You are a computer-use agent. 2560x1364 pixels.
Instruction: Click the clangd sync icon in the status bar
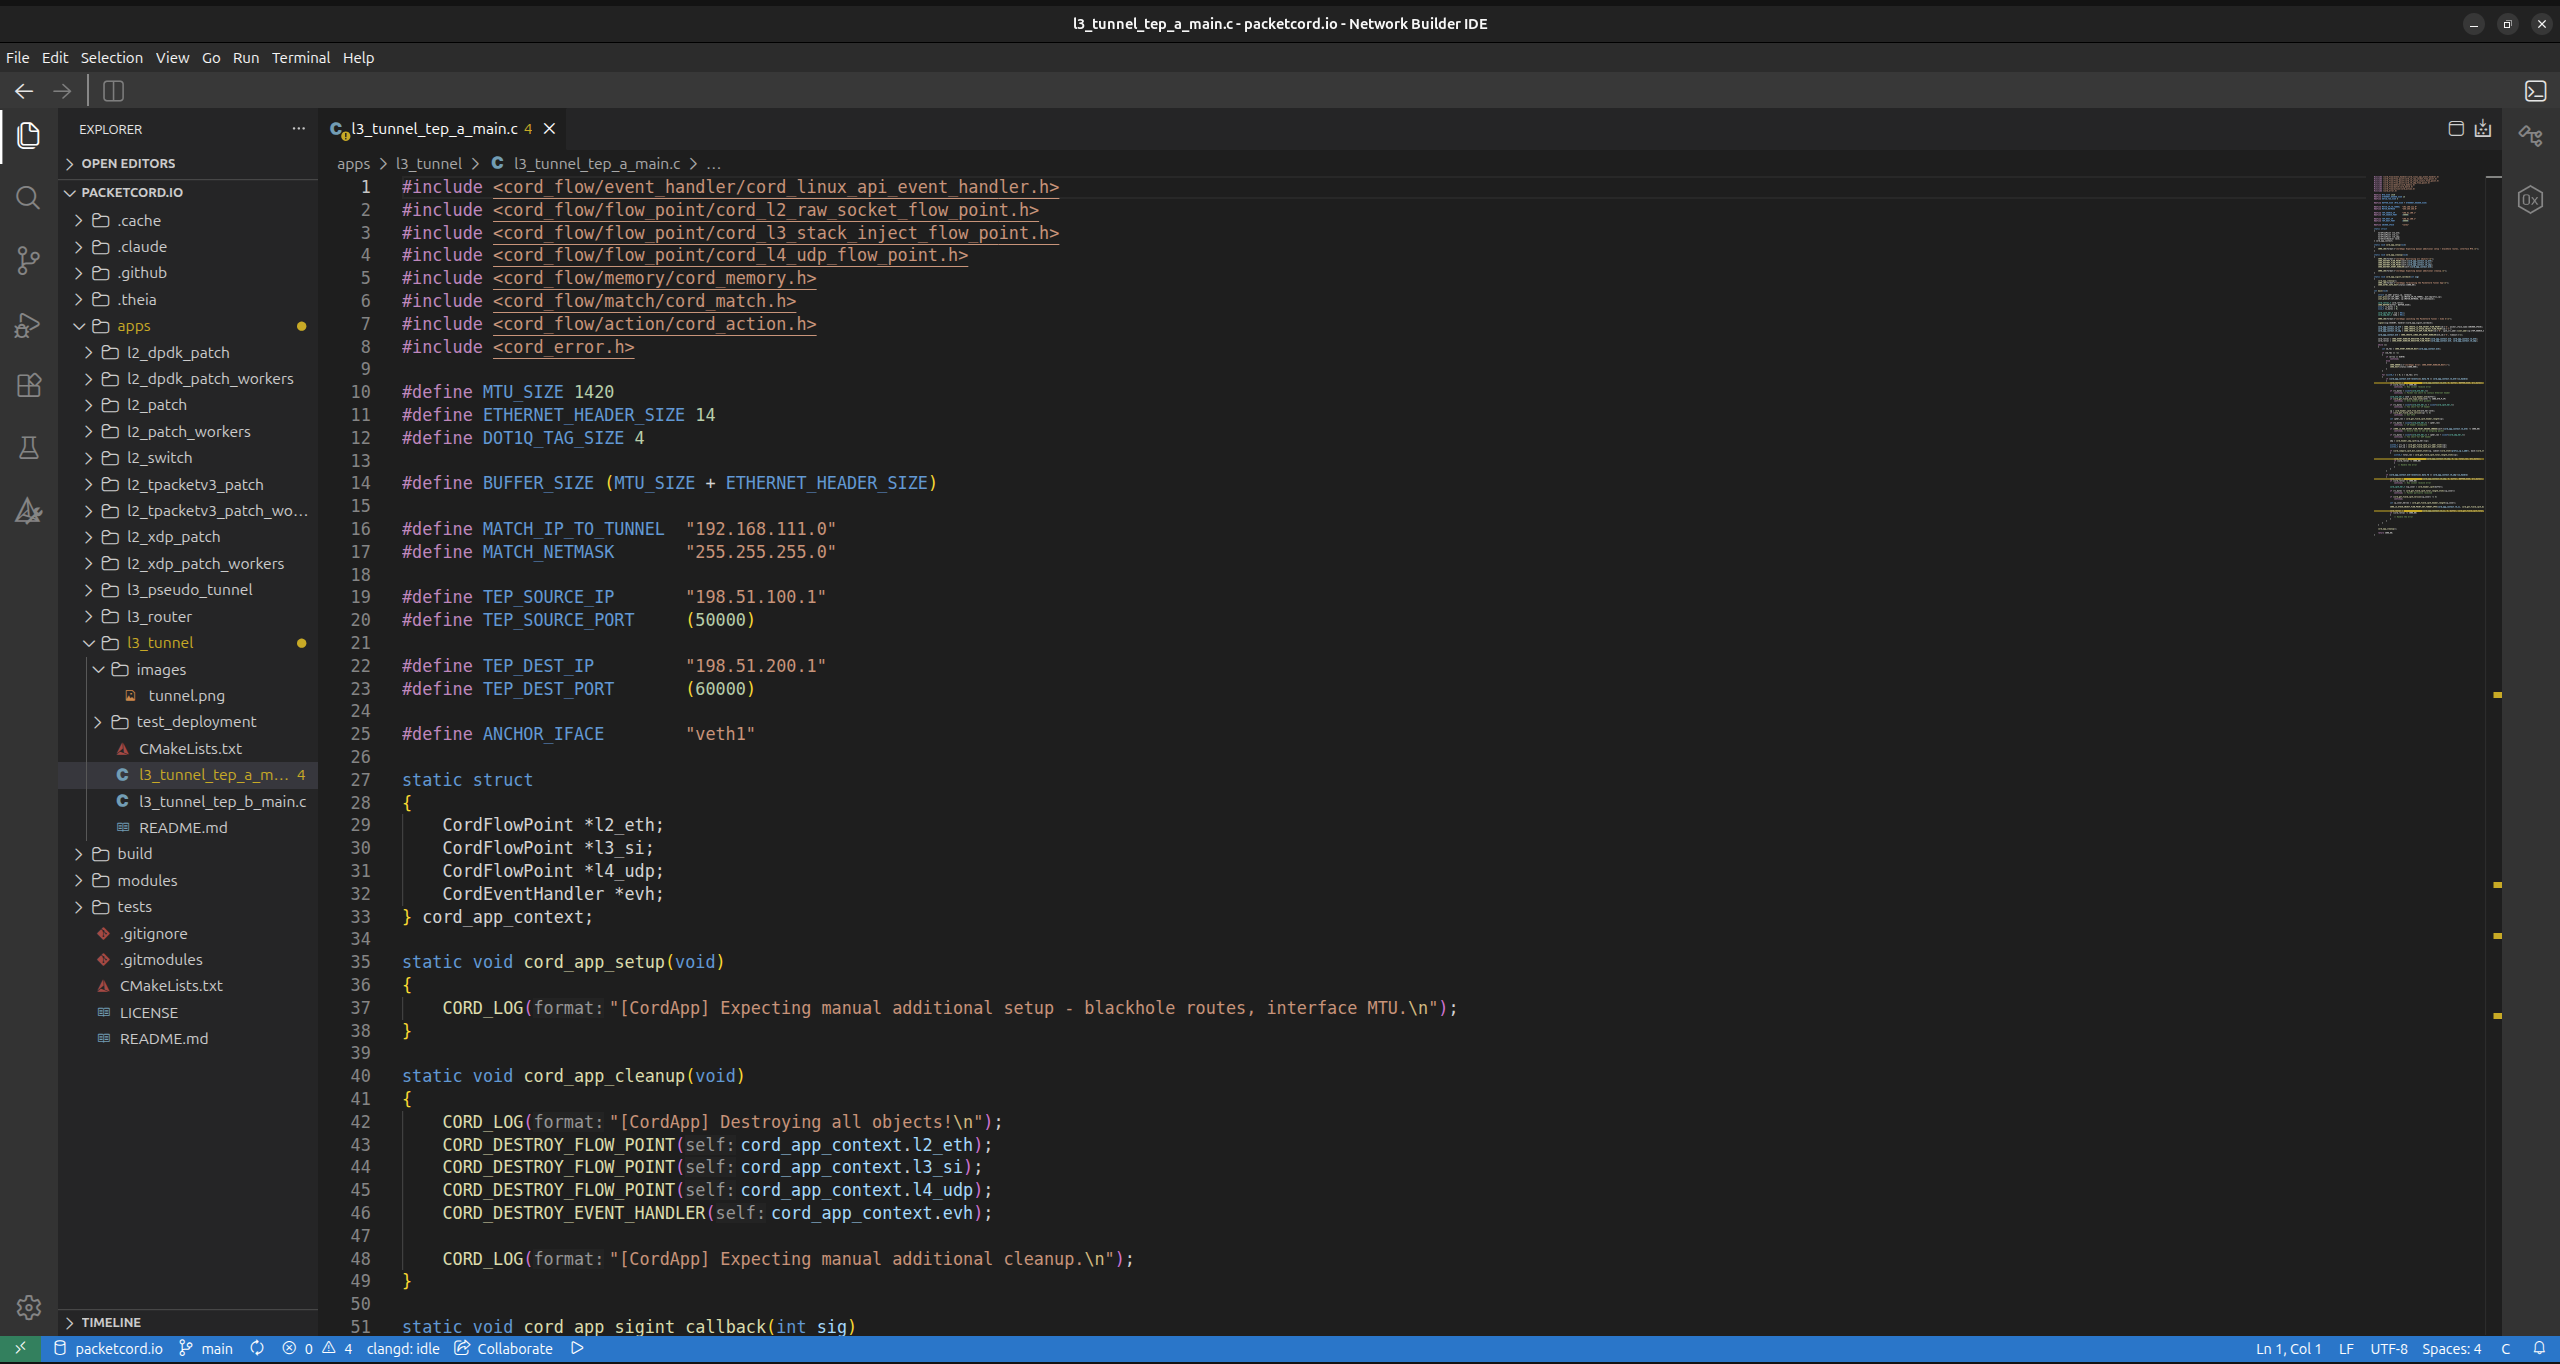point(257,1348)
